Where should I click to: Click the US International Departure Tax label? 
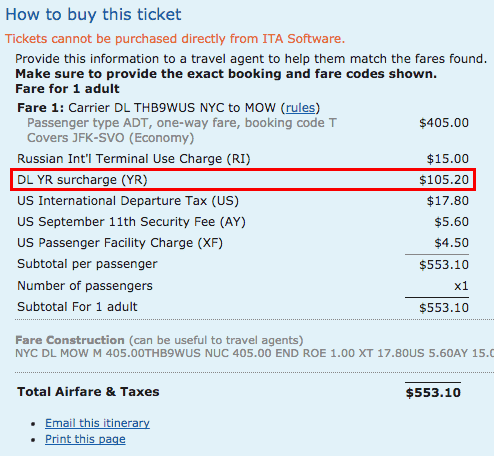(x=128, y=201)
